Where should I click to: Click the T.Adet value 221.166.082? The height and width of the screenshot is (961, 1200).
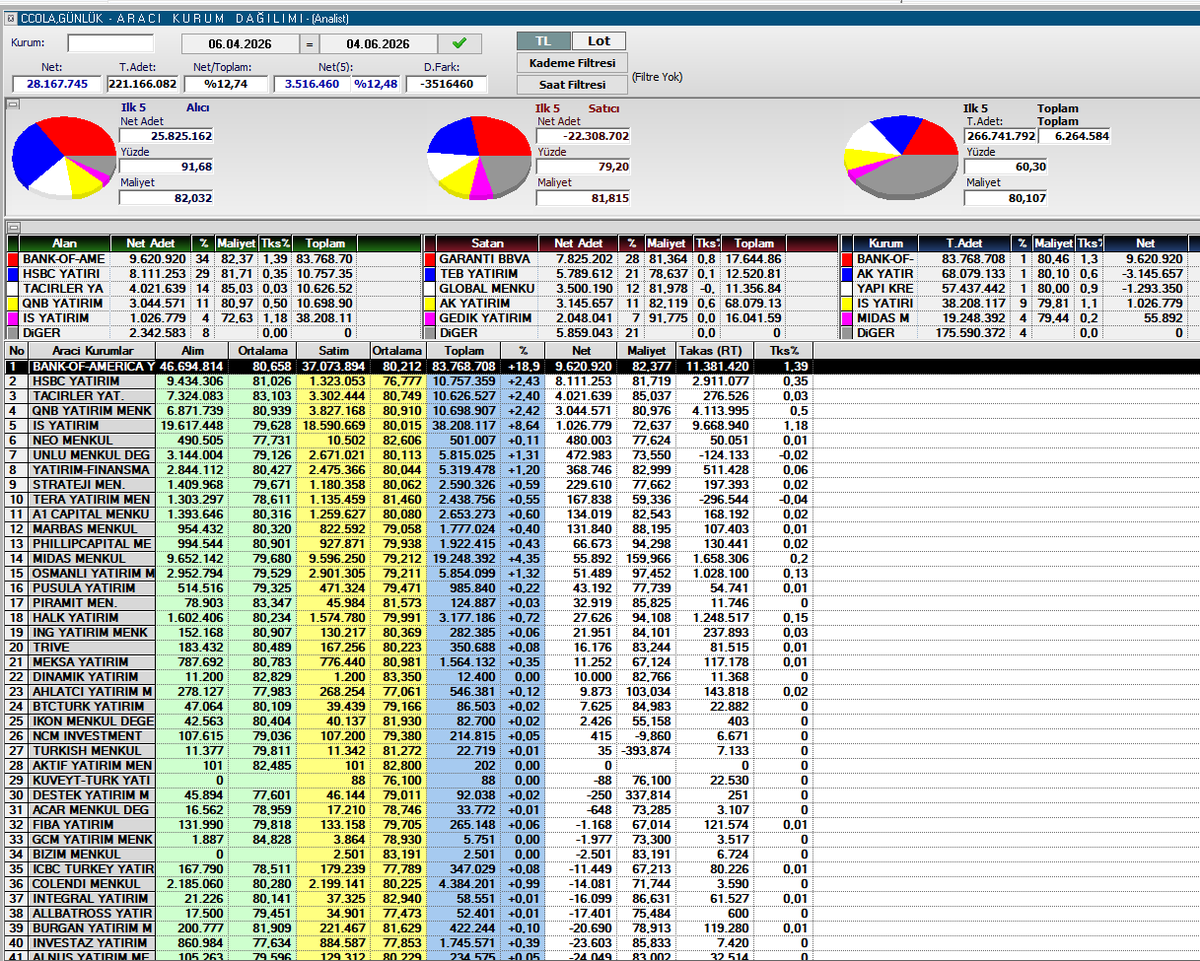coord(142,84)
